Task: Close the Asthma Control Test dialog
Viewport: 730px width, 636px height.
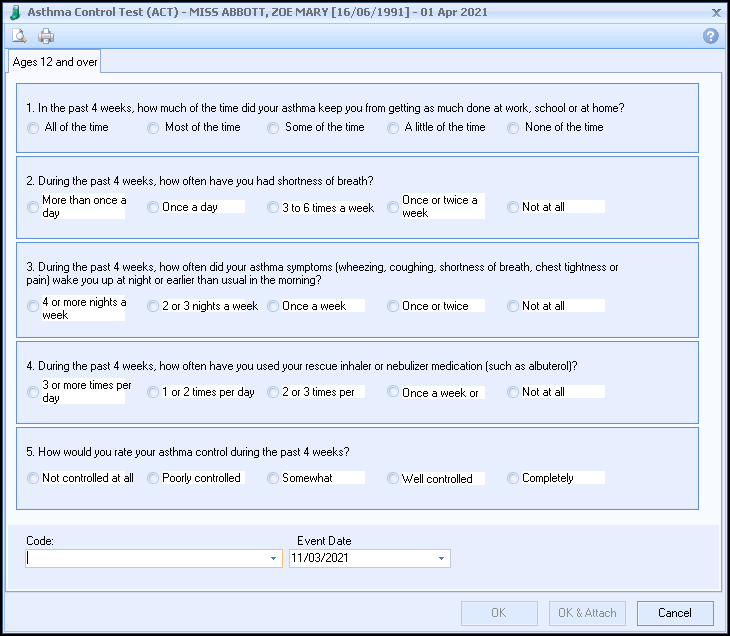Action: (x=716, y=13)
